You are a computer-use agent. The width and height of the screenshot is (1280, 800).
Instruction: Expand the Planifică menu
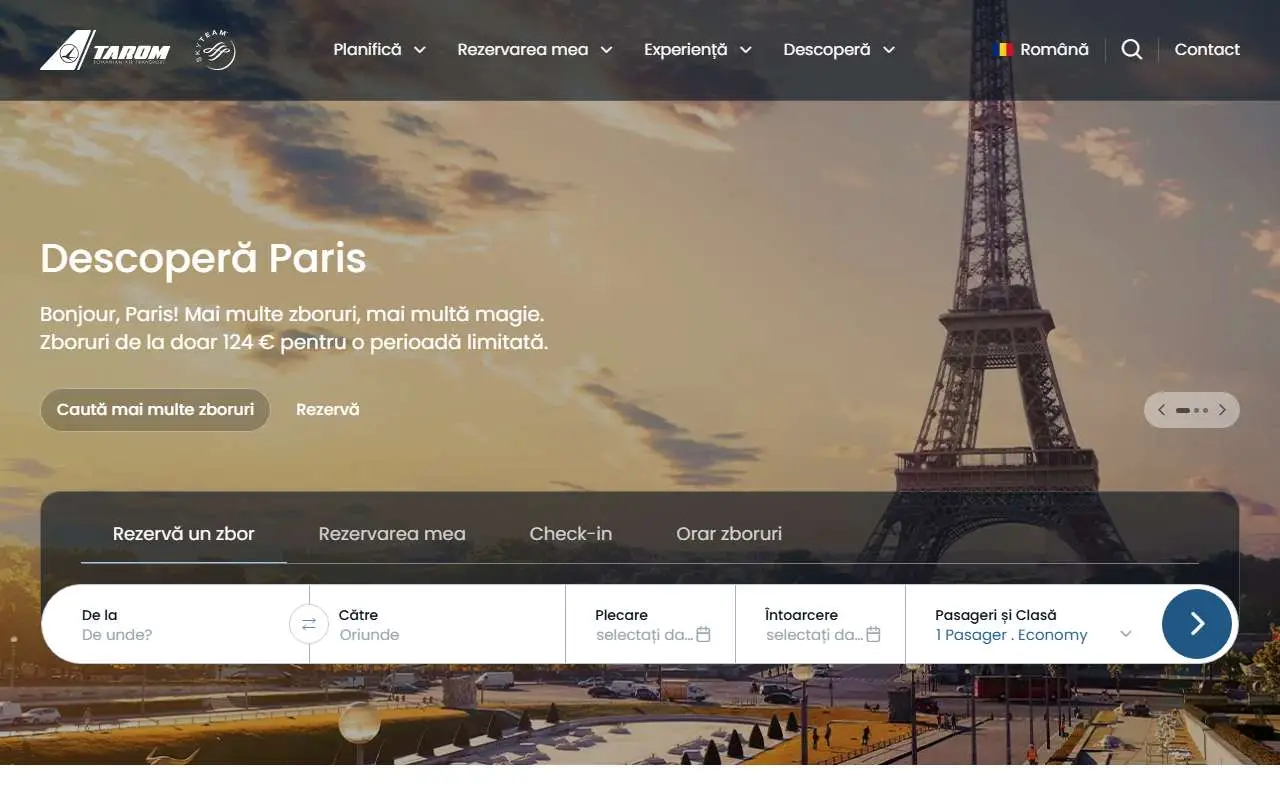380,49
